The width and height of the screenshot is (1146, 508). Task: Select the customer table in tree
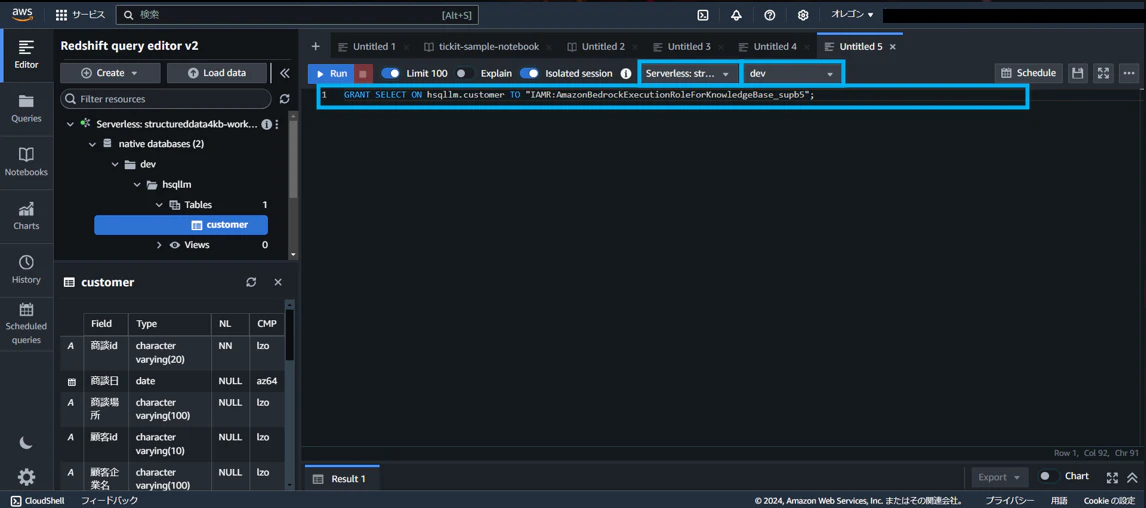tap(181, 225)
